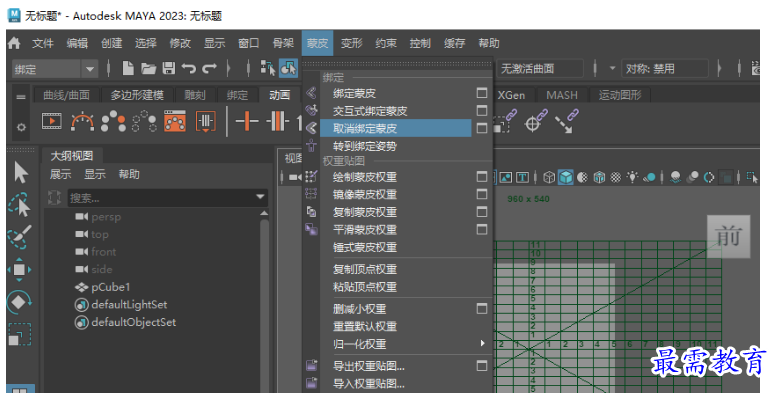The image size is (775, 393).
Task: Pick the Scale tool in the toolbox
Action: coord(19,335)
